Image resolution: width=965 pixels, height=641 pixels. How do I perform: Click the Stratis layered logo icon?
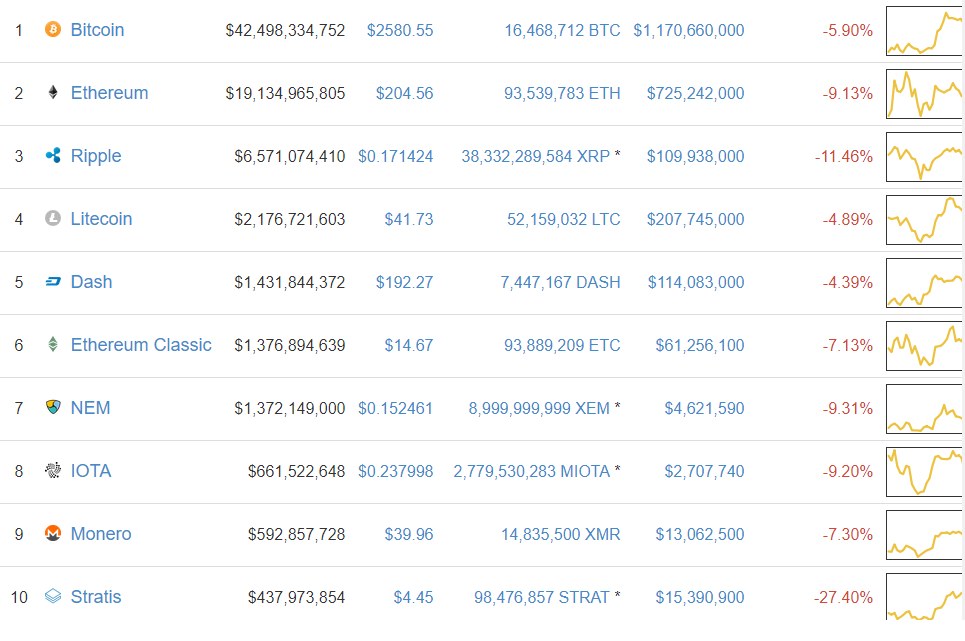pos(53,597)
